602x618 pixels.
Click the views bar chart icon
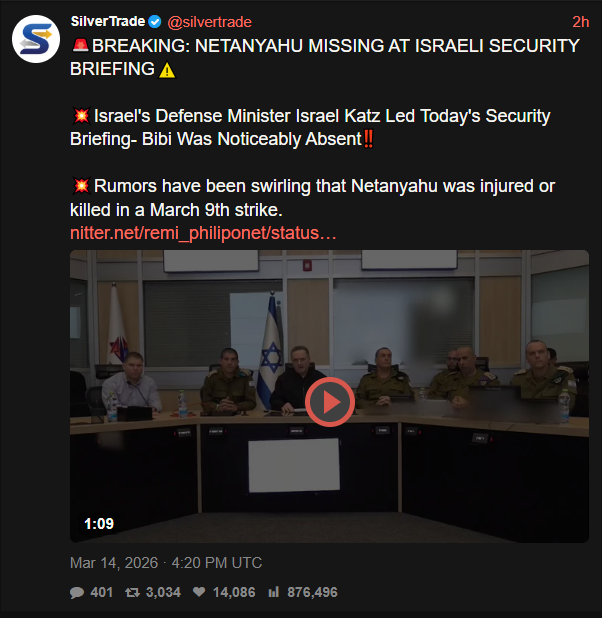pyautogui.click(x=274, y=592)
